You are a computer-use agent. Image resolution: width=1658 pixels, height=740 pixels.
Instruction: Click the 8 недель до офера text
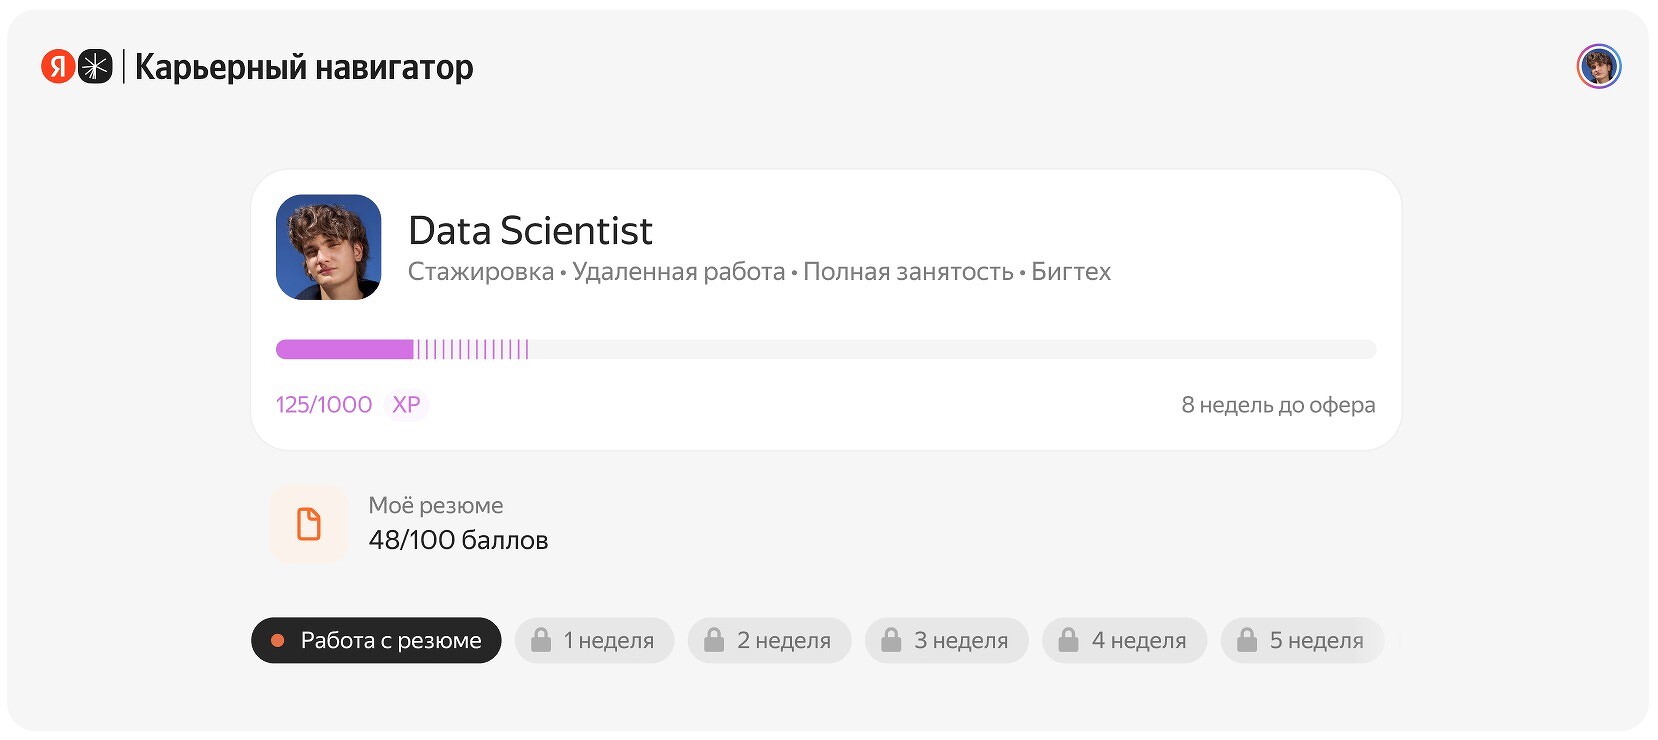pyautogui.click(x=1278, y=405)
